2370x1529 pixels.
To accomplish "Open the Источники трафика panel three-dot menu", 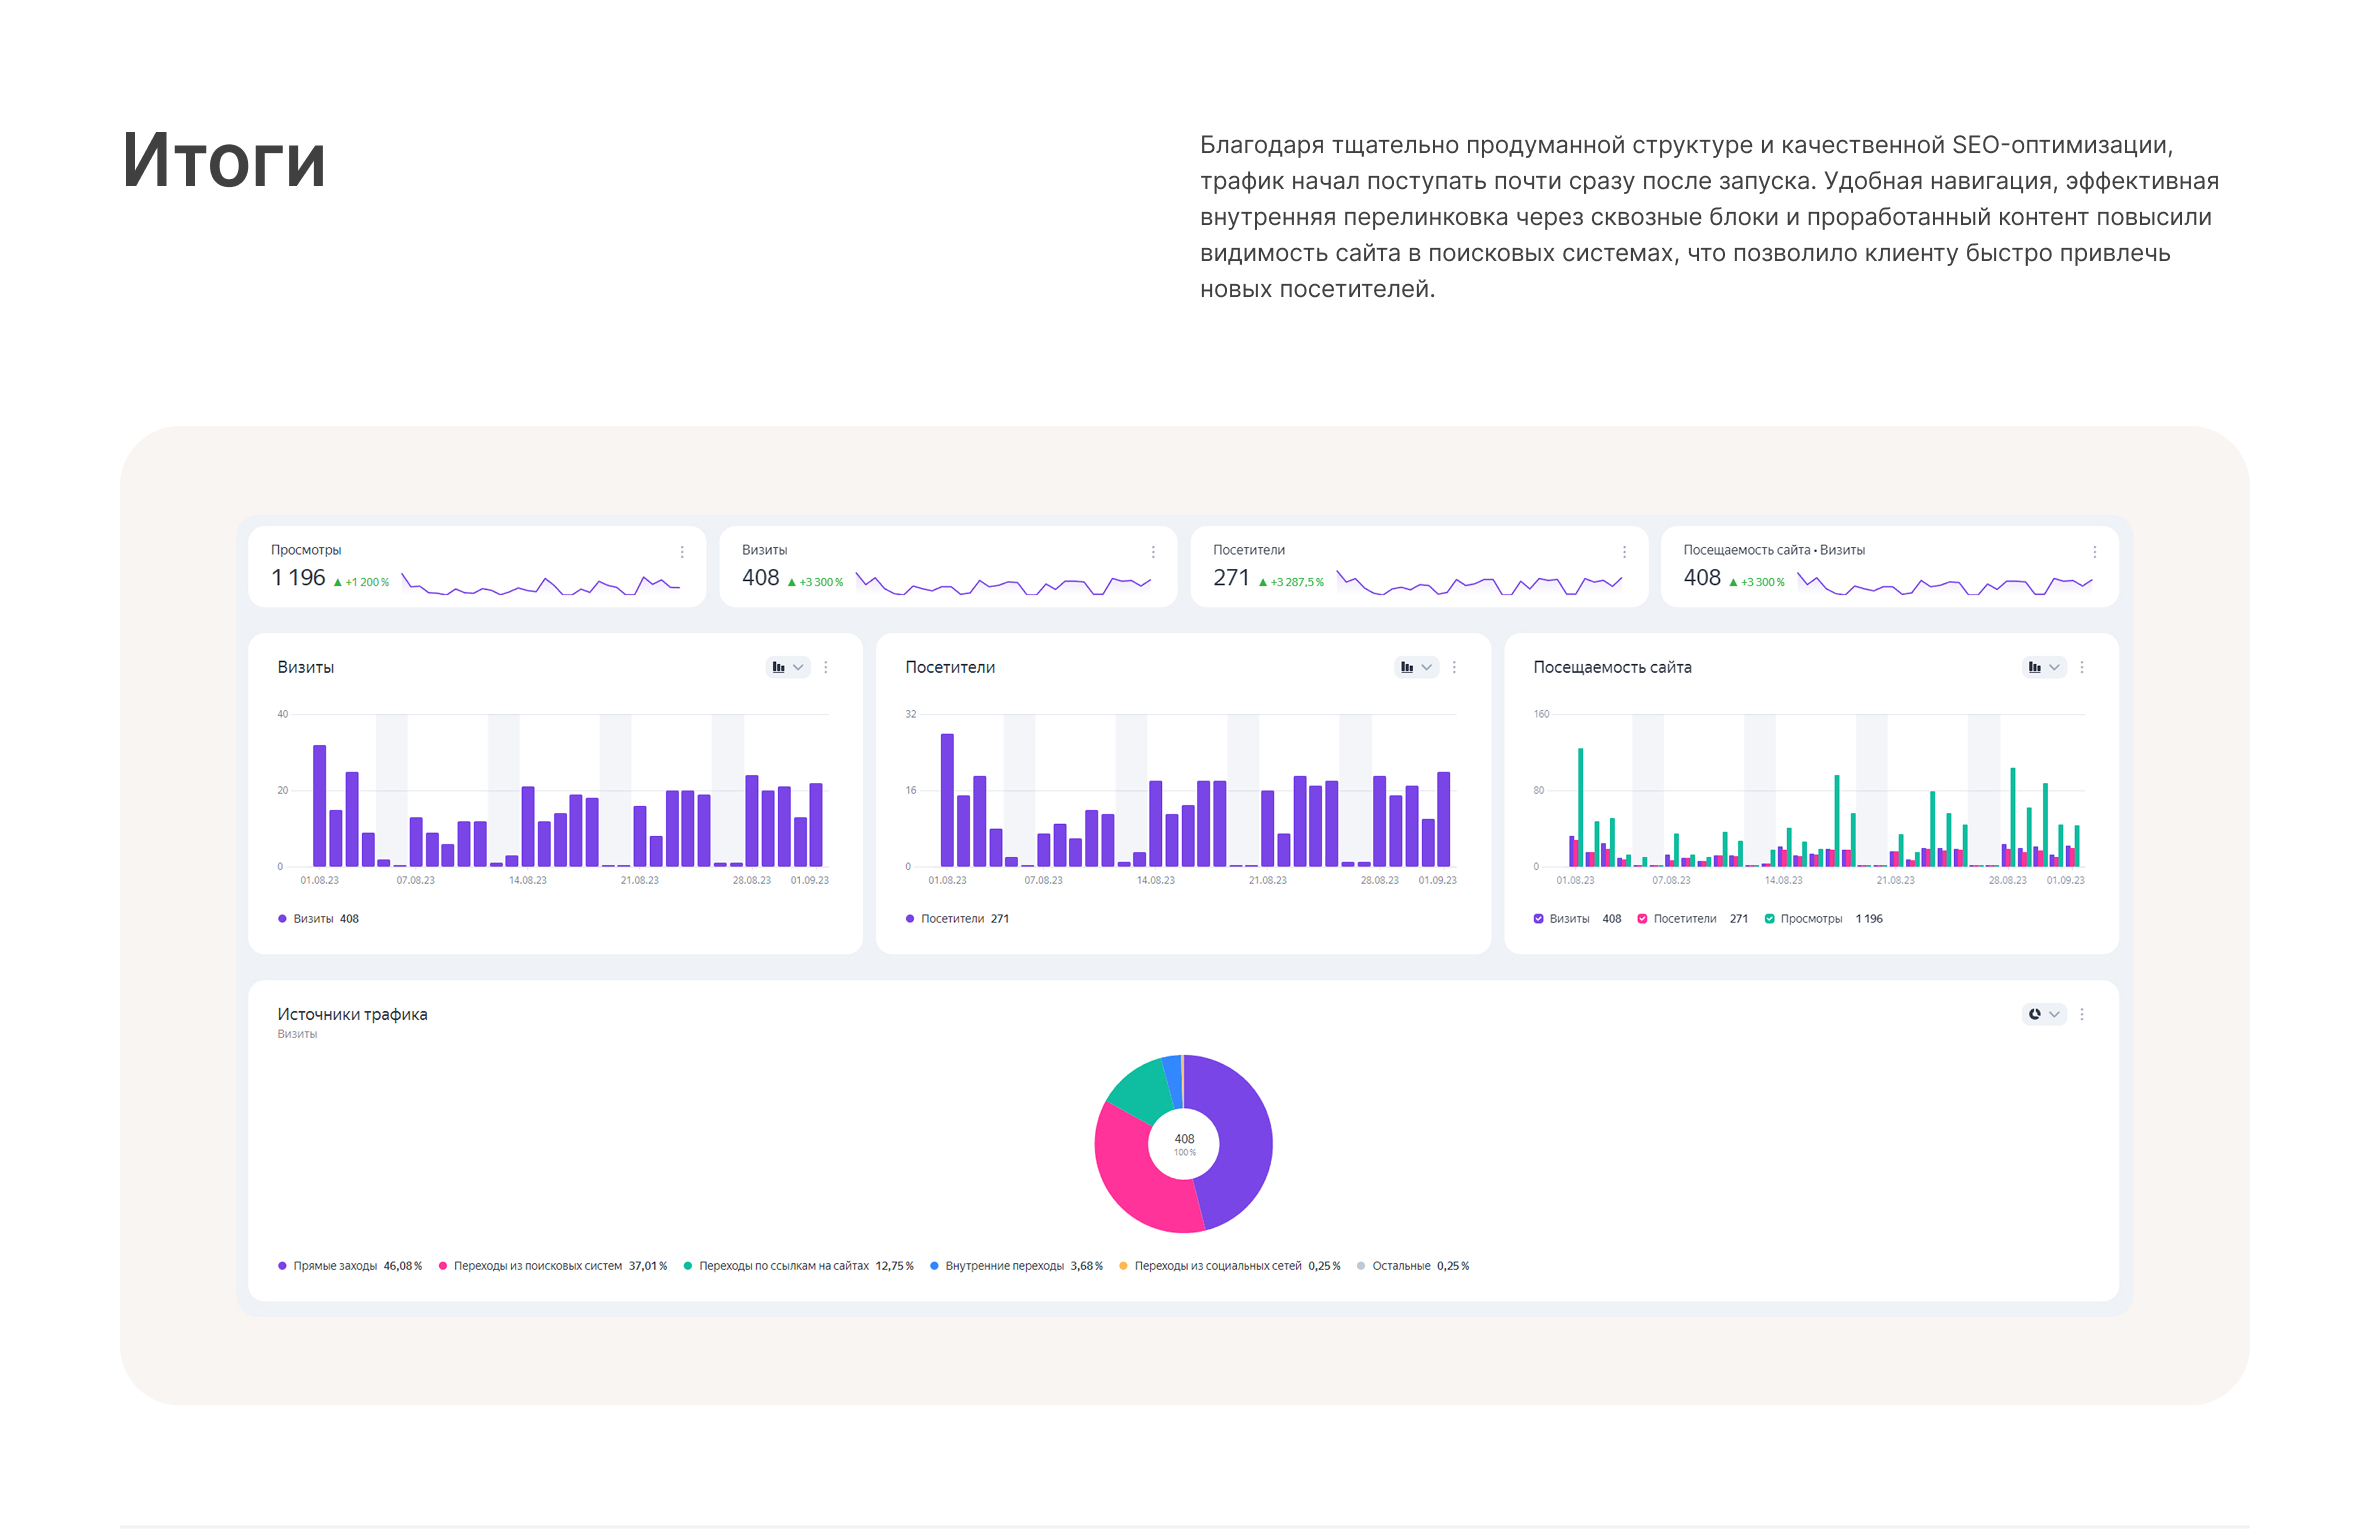I will point(2082,1014).
